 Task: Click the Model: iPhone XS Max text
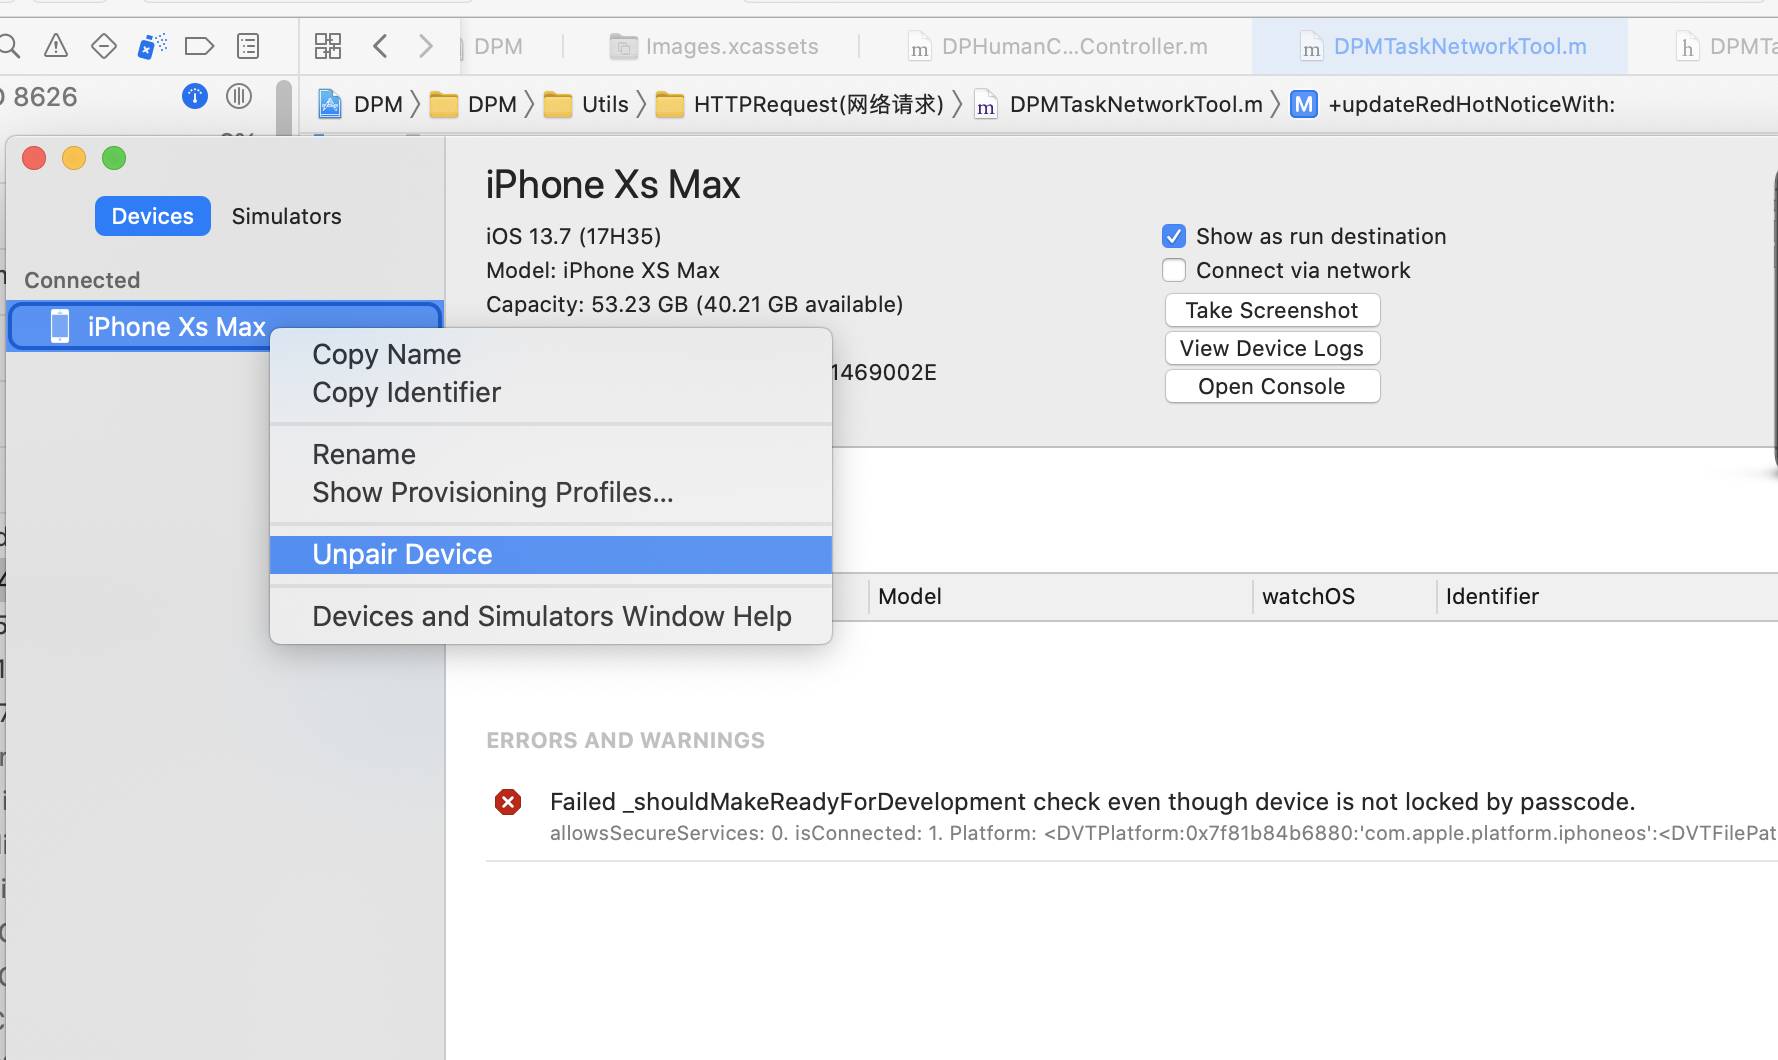tap(603, 270)
